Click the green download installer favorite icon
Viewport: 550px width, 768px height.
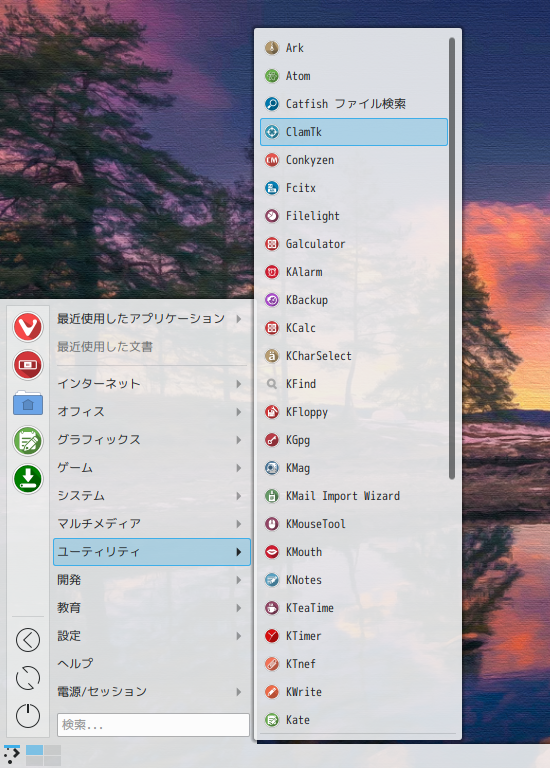(x=28, y=479)
